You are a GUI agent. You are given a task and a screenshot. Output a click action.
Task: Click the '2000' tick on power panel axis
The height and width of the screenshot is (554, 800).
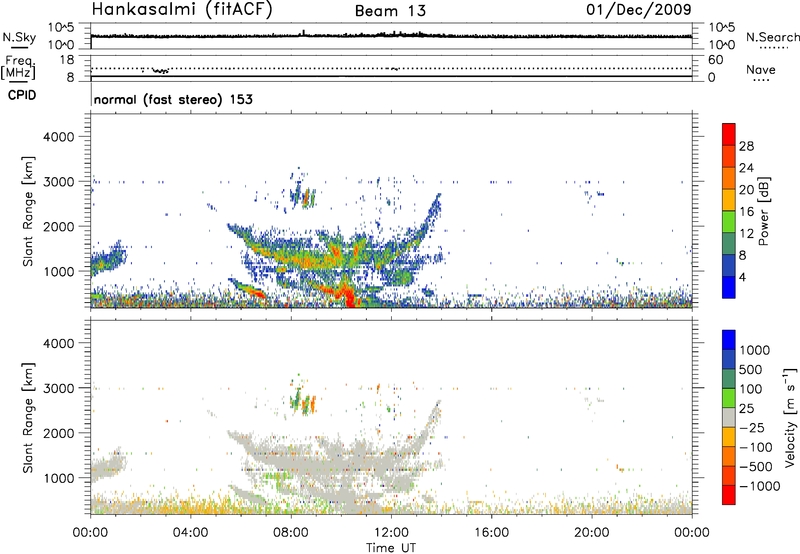click(58, 226)
